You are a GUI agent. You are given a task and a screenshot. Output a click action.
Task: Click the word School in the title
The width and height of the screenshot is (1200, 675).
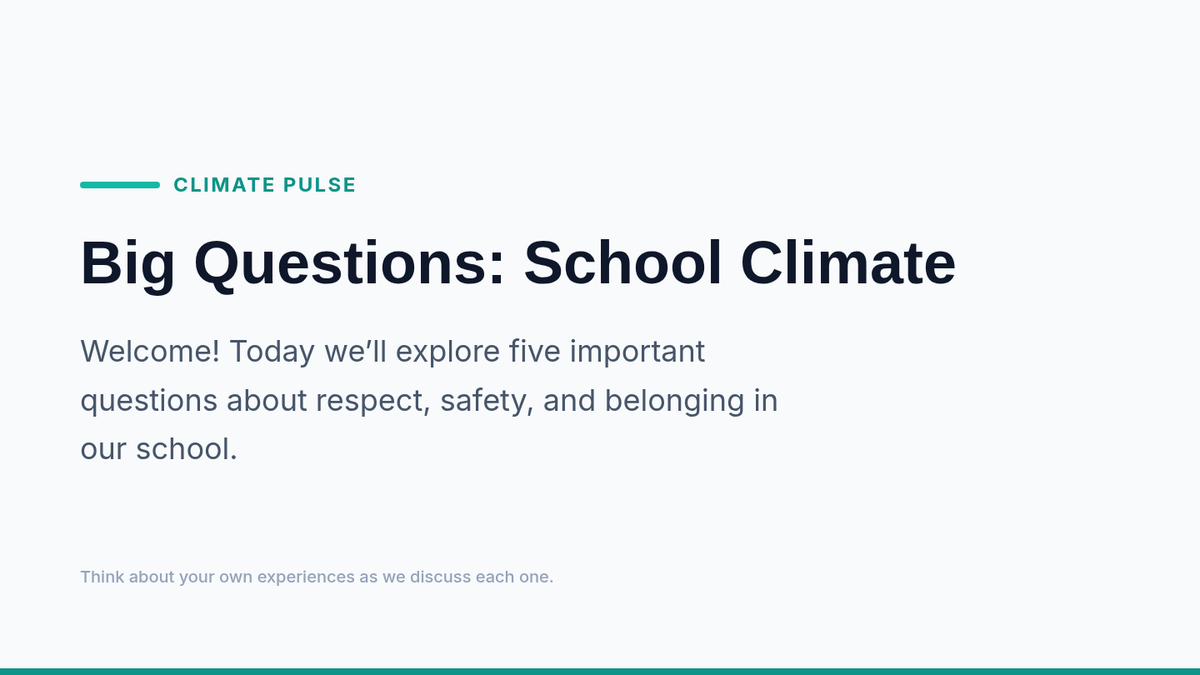623,264
